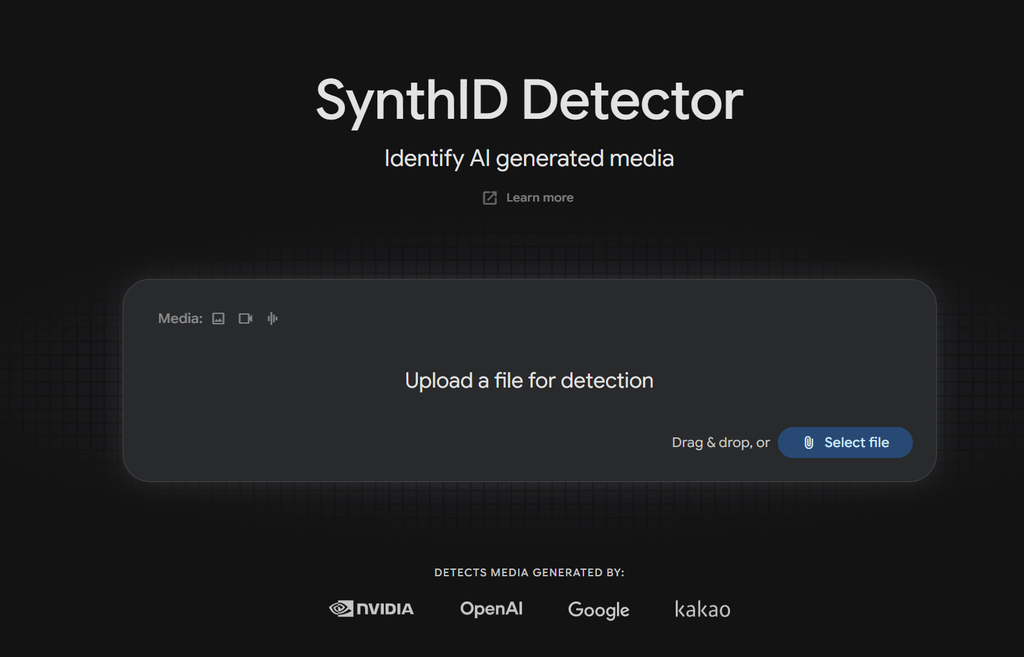Click the paperclip icon in Select file
Image resolution: width=1024 pixels, height=657 pixels.
(x=808, y=443)
